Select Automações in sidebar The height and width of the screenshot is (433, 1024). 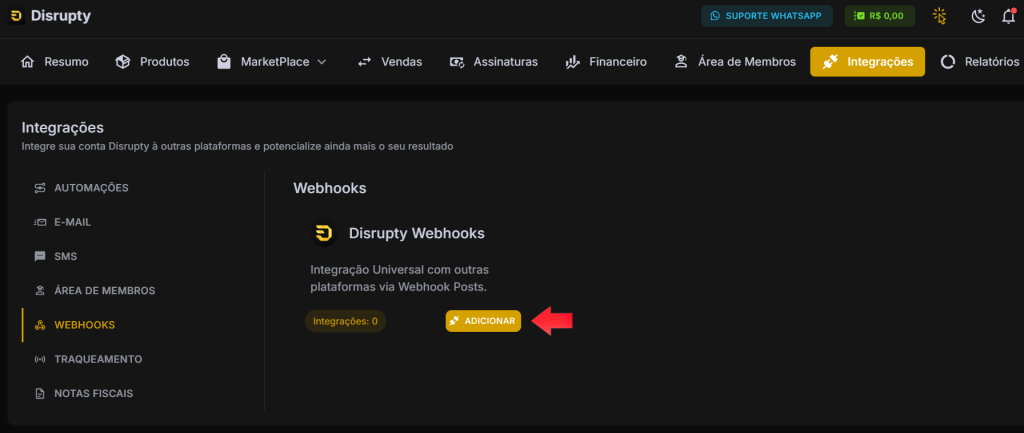[91, 188]
